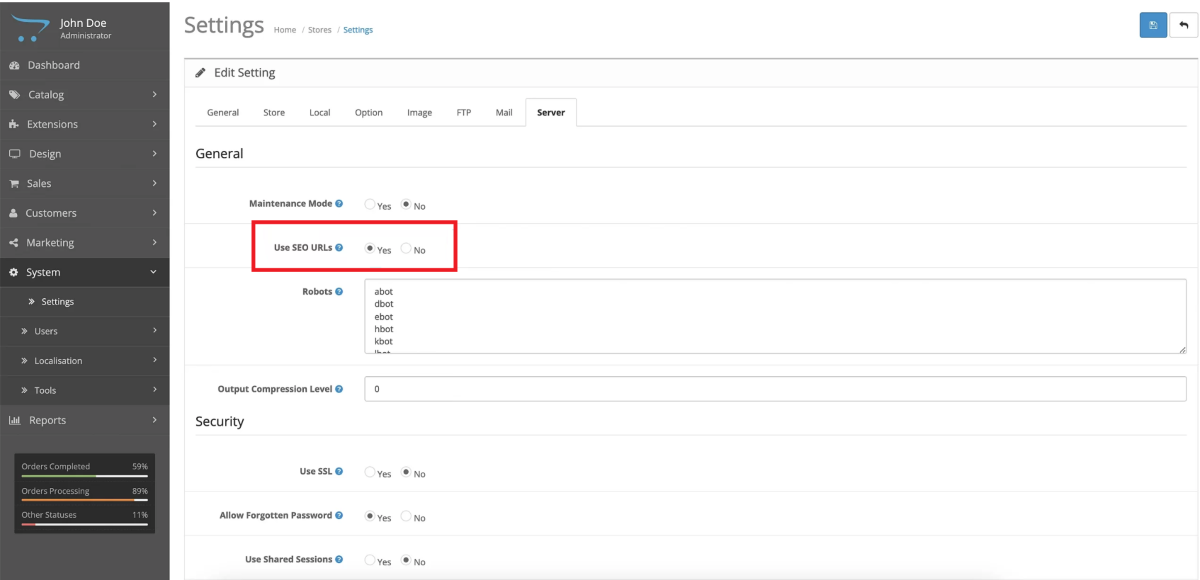The height and width of the screenshot is (580, 1200).
Task: Select Yes for Allow Forgotten Password
Action: tap(370, 516)
